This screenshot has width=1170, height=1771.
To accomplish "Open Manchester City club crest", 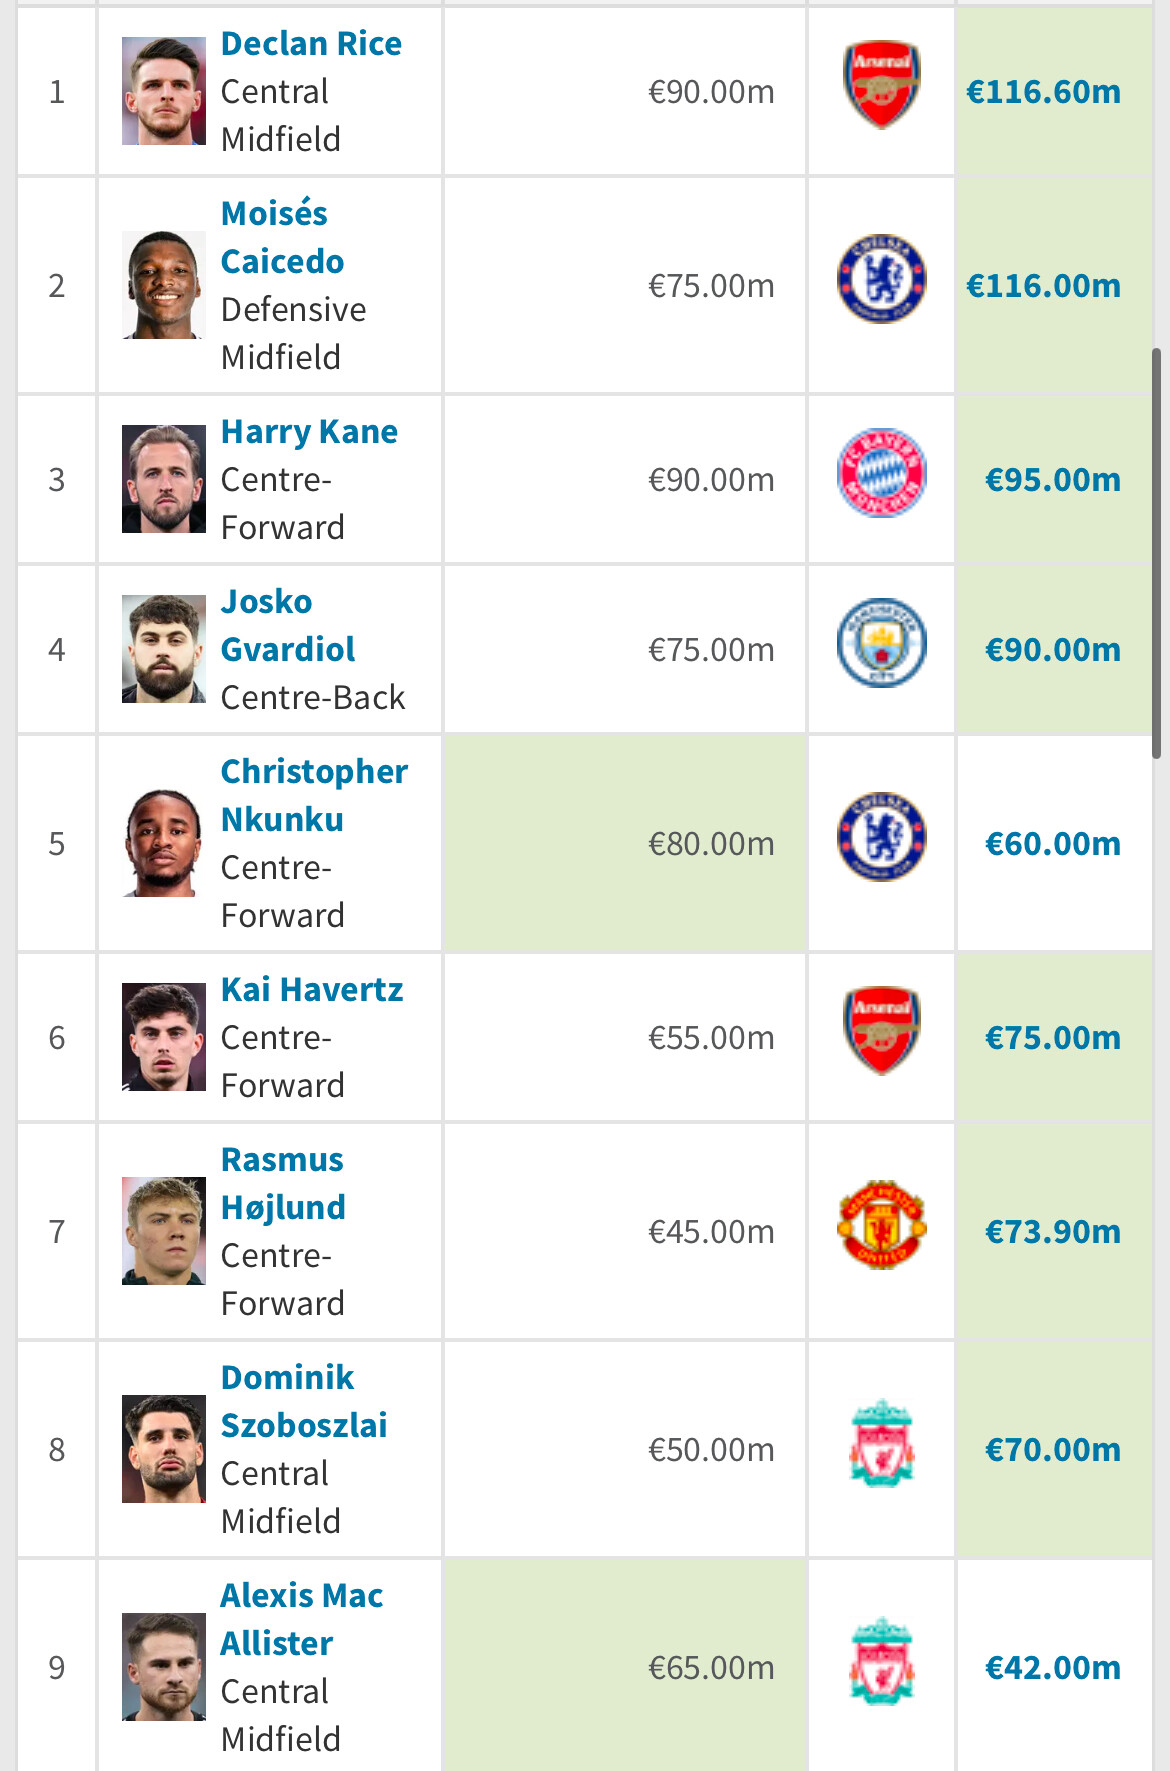I will (881, 643).
